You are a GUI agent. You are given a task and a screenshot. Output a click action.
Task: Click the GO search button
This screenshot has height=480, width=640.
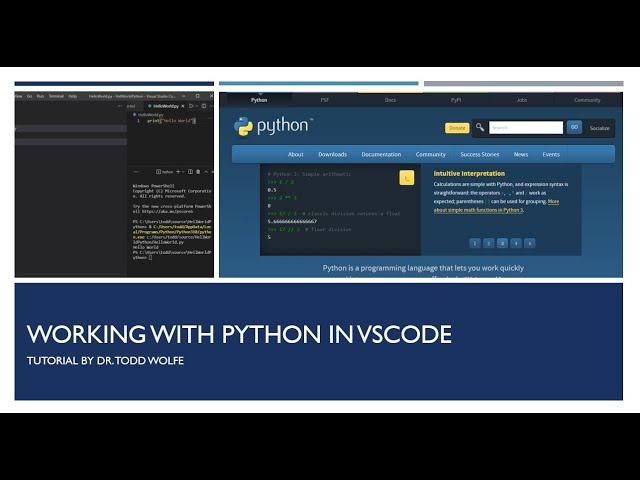[x=574, y=127]
